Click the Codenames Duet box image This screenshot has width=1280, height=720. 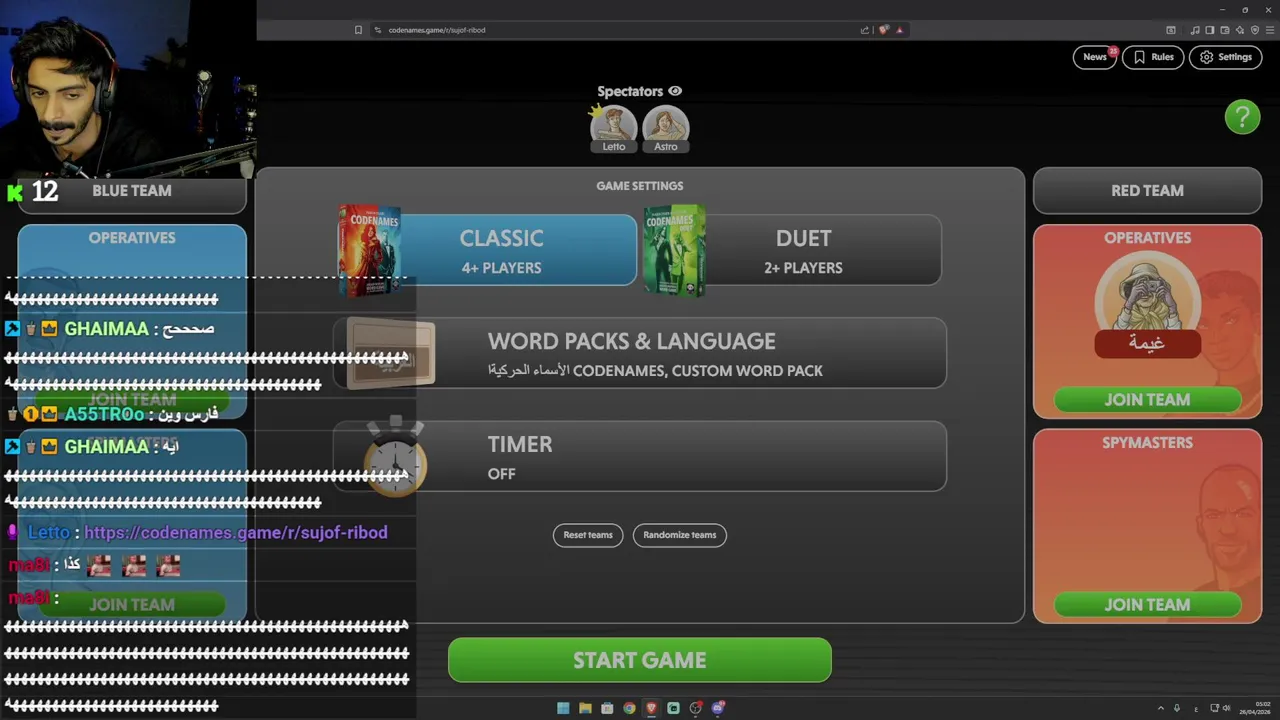click(x=675, y=250)
